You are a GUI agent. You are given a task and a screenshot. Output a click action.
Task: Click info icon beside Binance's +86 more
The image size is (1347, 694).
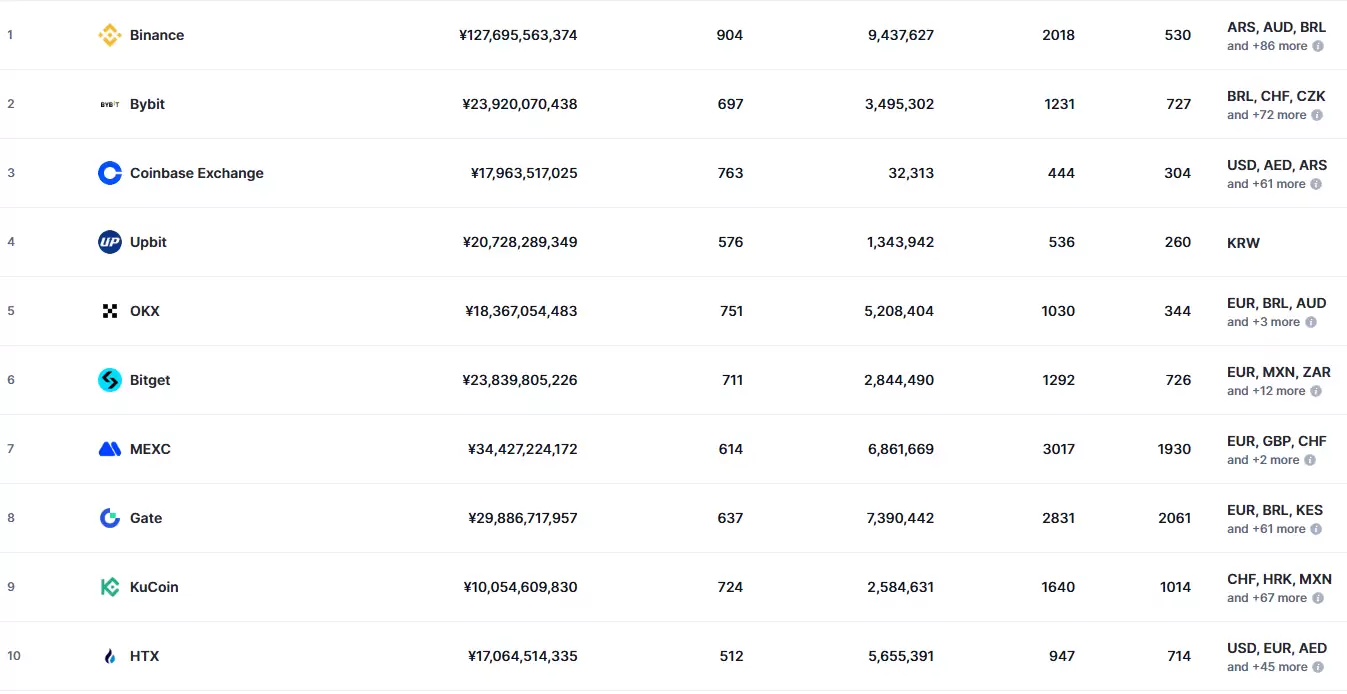point(1318,46)
